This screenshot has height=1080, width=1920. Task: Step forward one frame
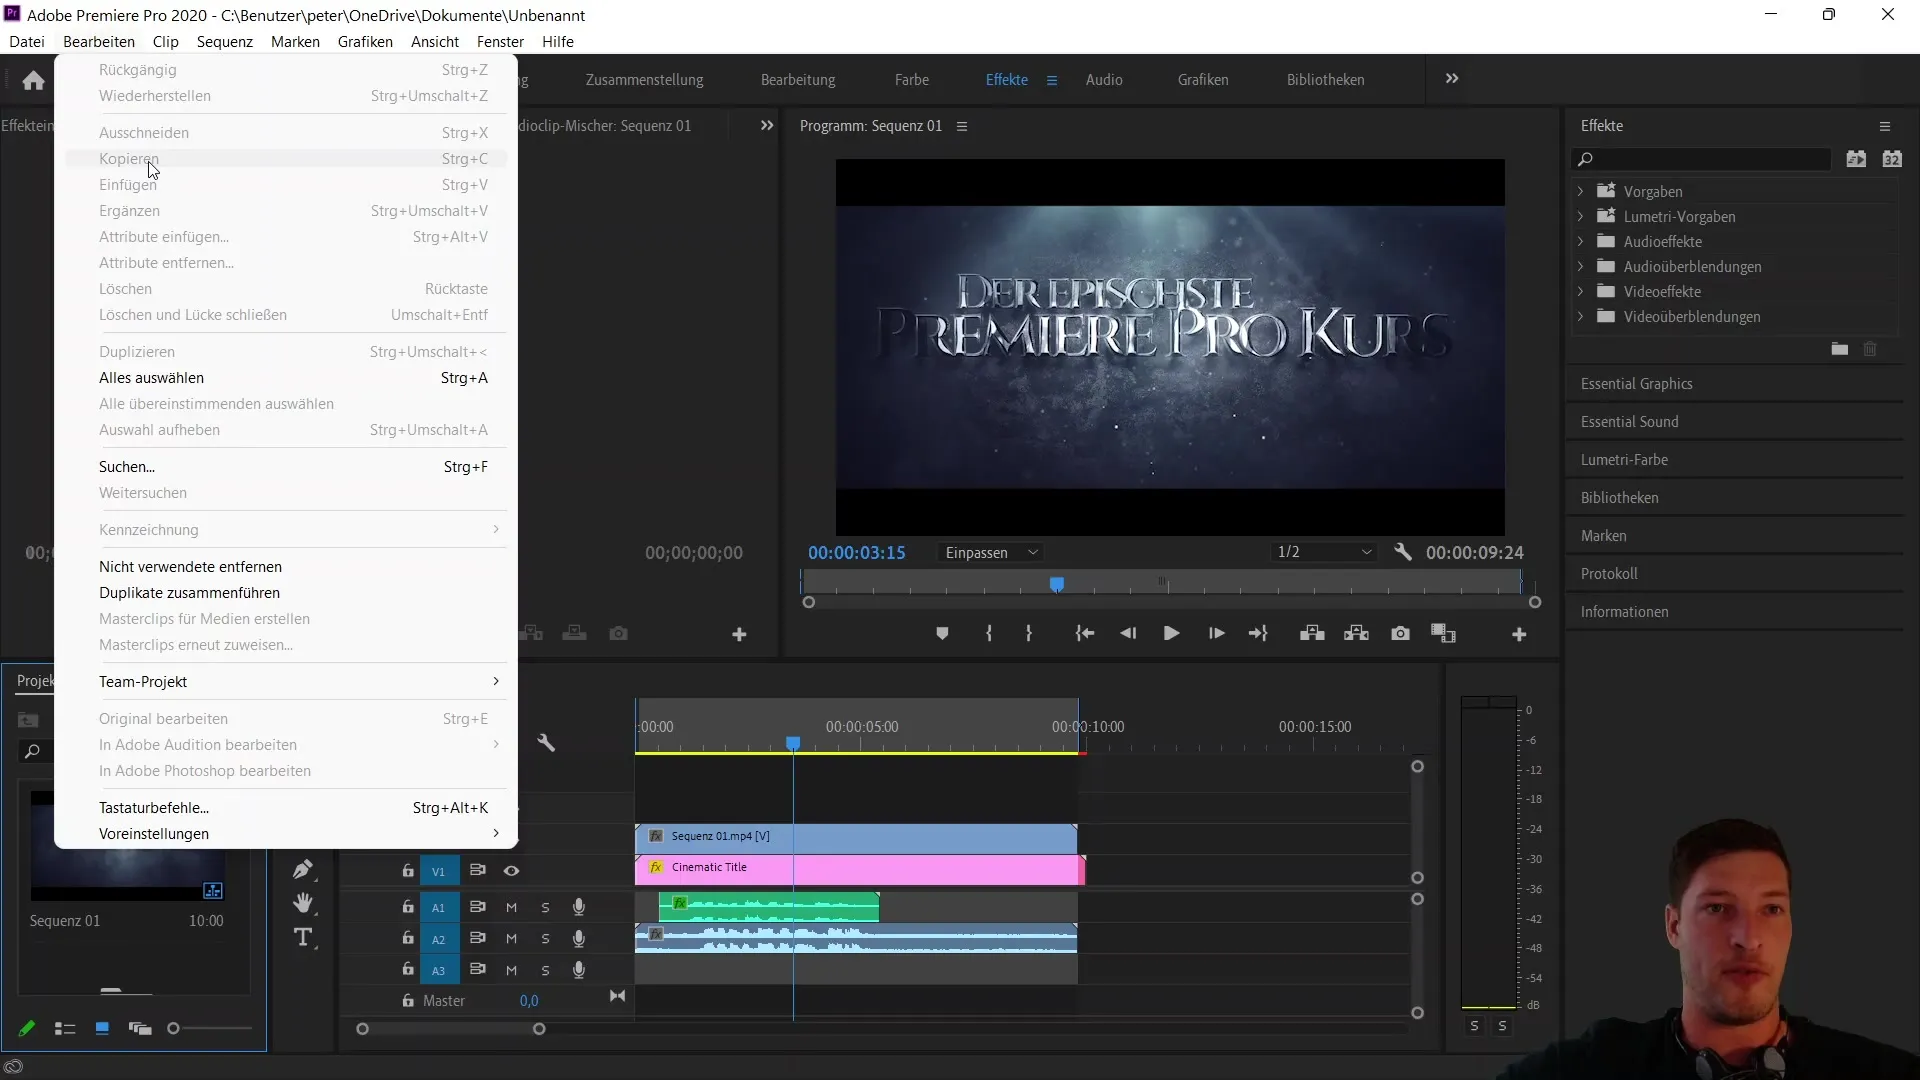[1216, 634]
